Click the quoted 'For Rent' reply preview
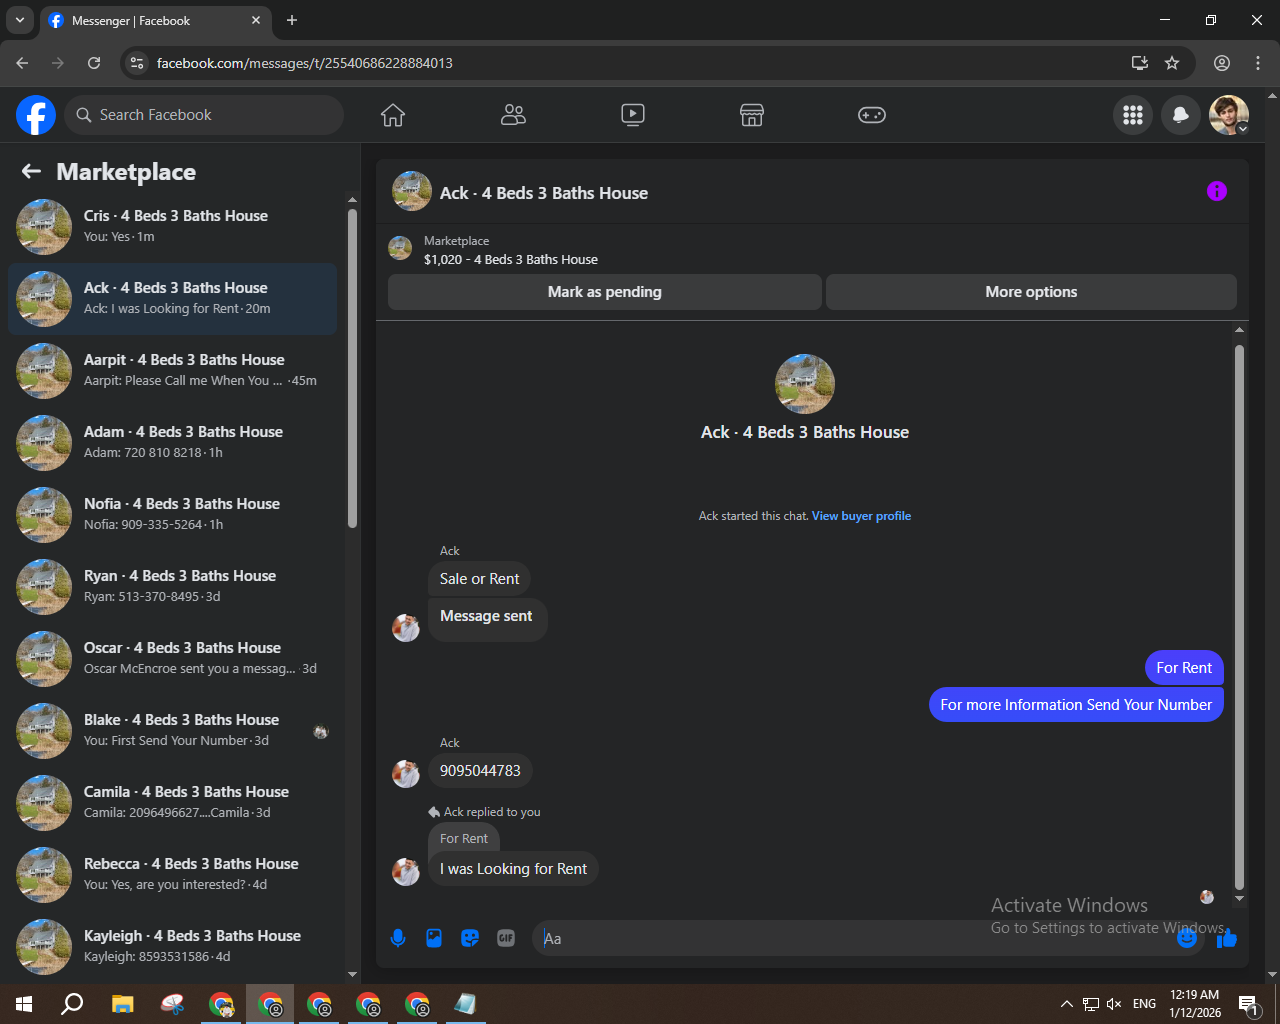1280x1024 pixels. [x=464, y=839]
